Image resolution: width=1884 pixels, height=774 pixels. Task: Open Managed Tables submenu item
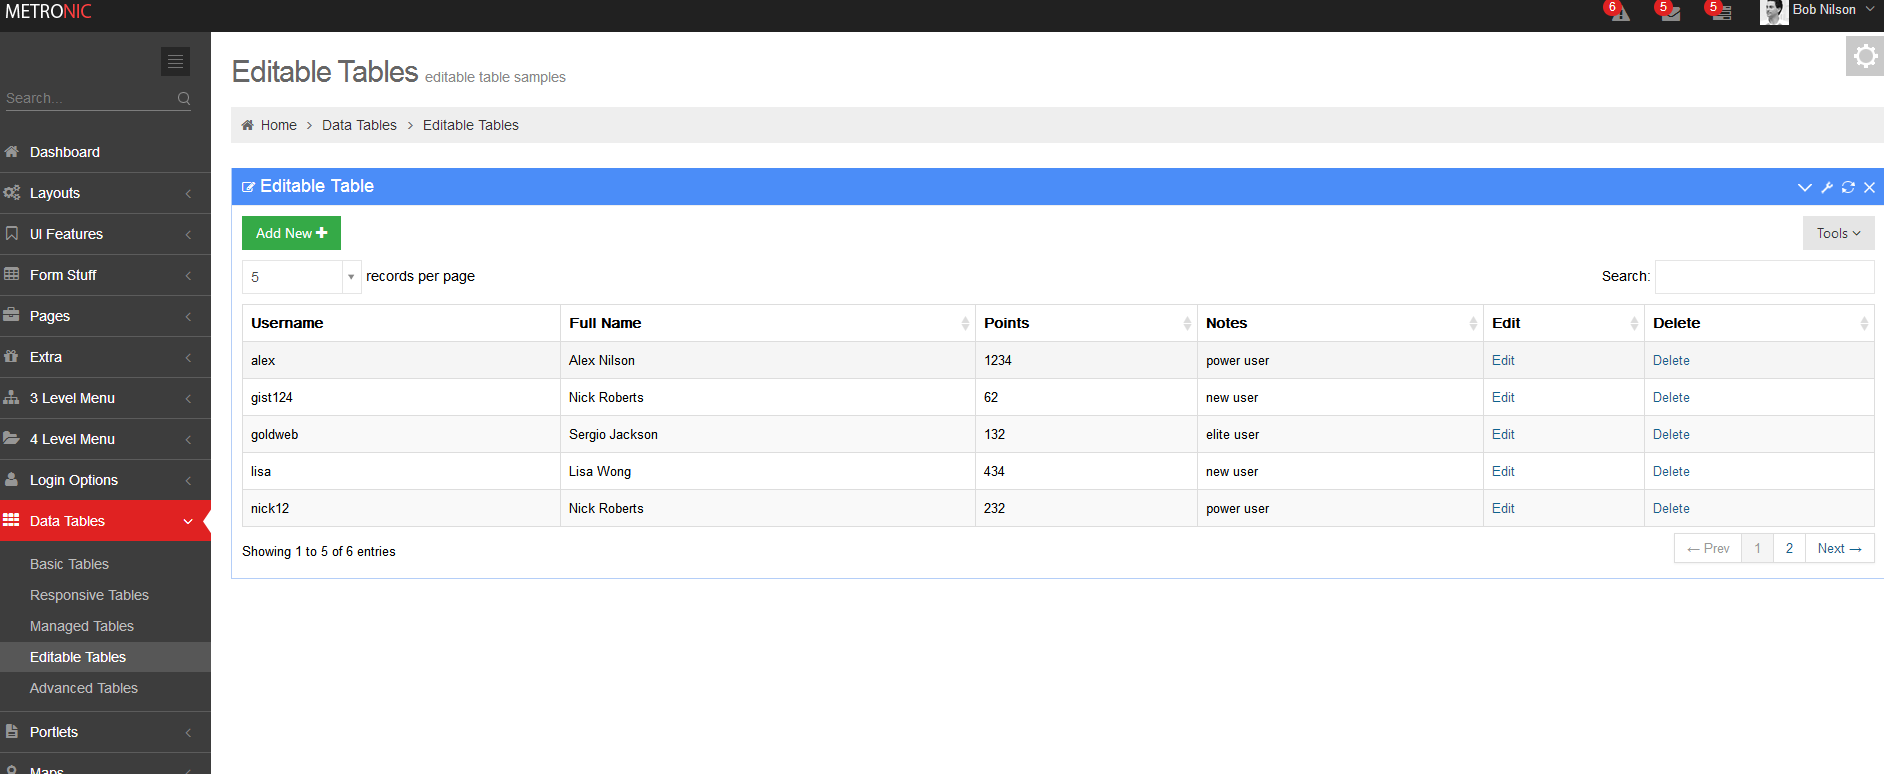81,626
